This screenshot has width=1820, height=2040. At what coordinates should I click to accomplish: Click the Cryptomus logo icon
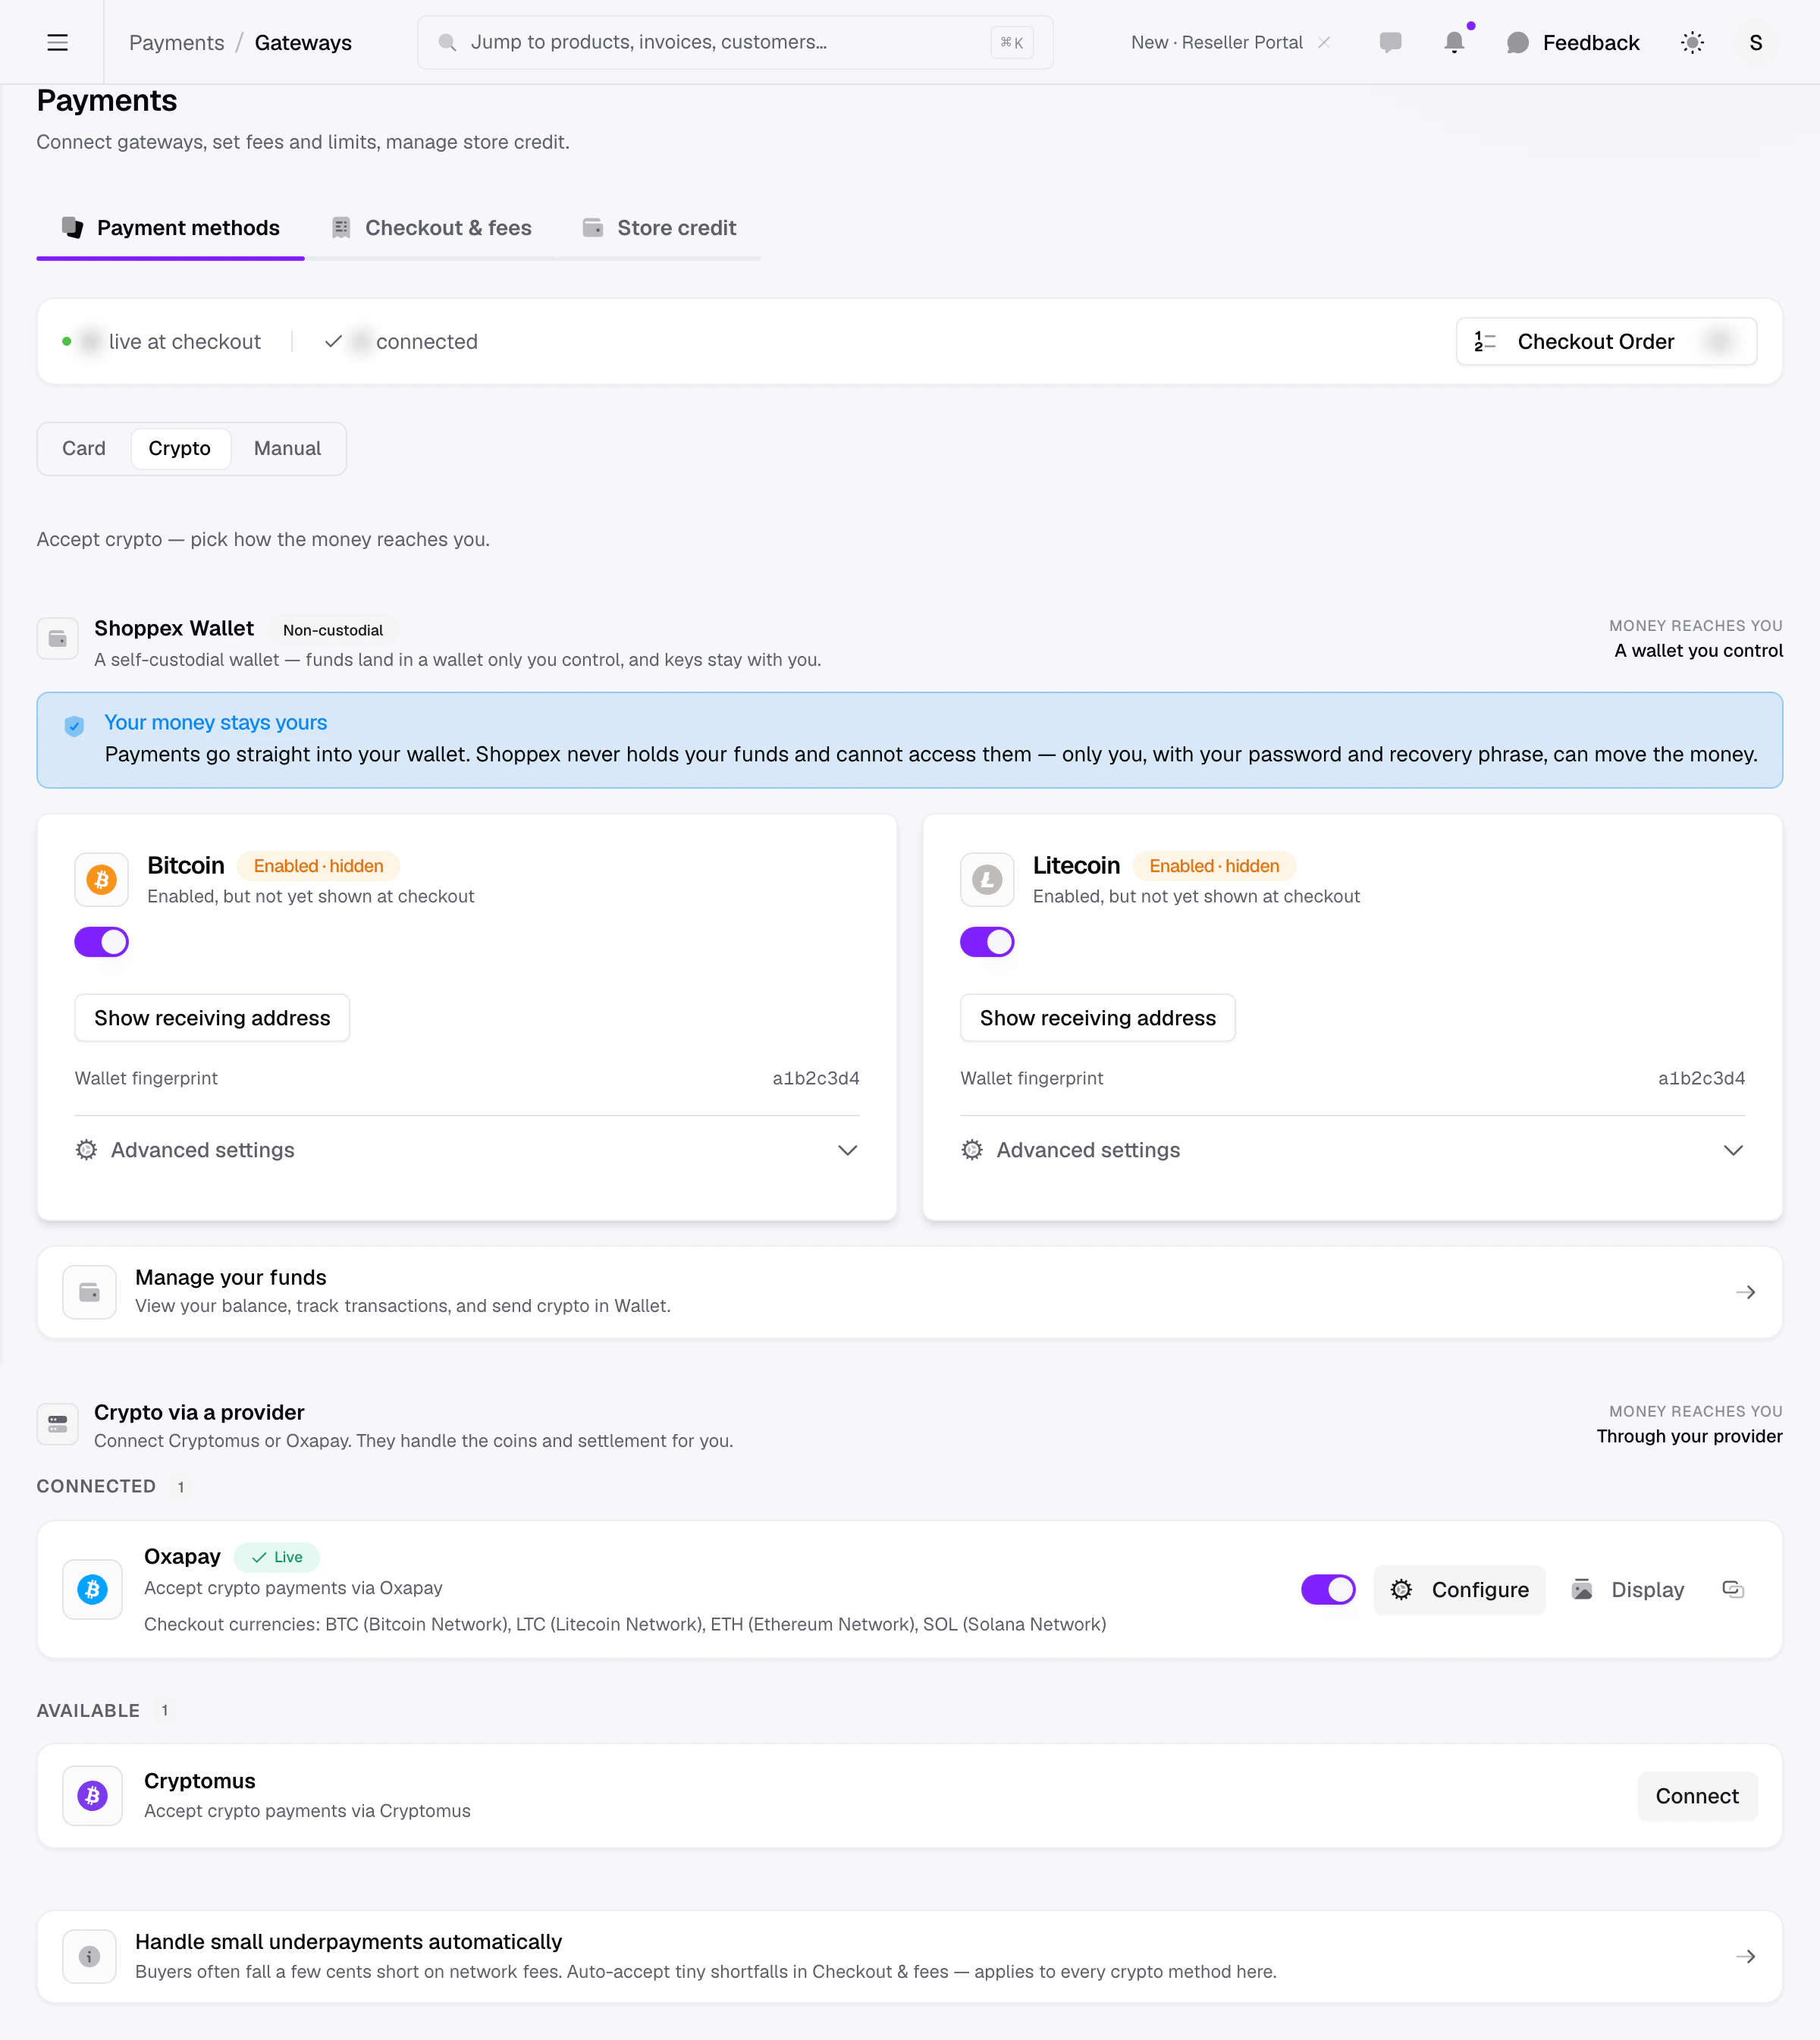[92, 1795]
